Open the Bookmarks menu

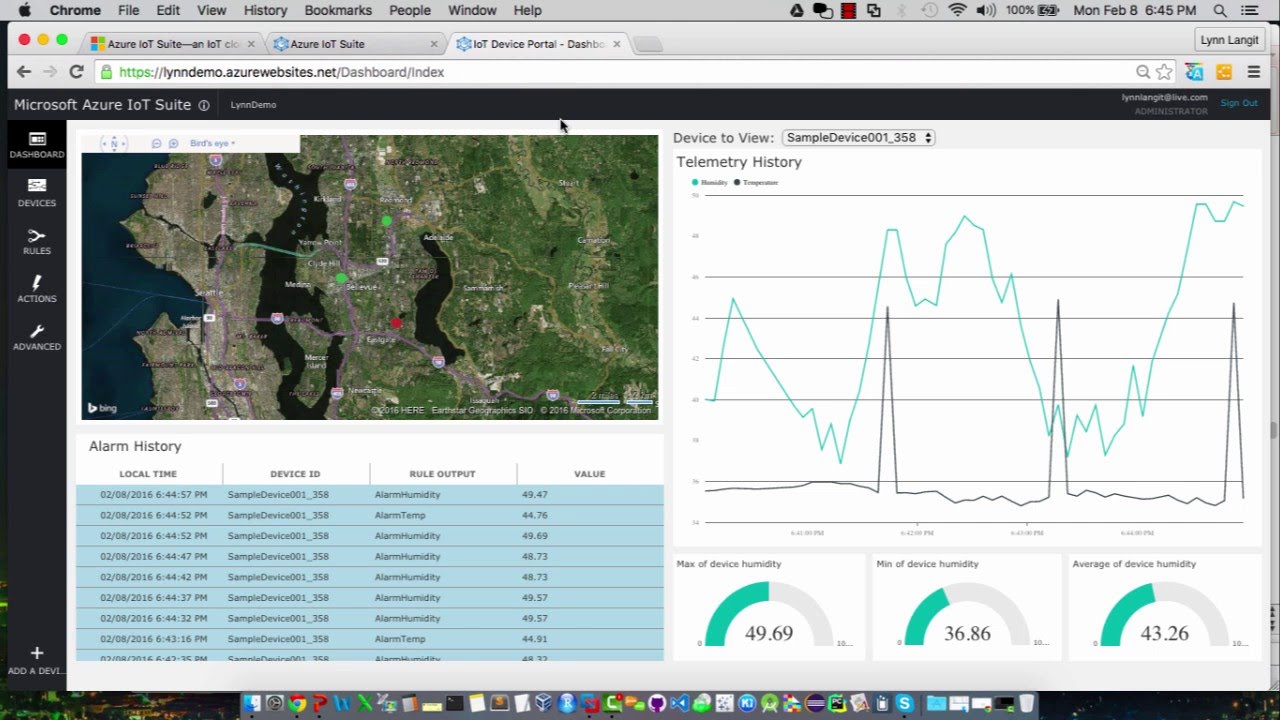click(x=338, y=10)
